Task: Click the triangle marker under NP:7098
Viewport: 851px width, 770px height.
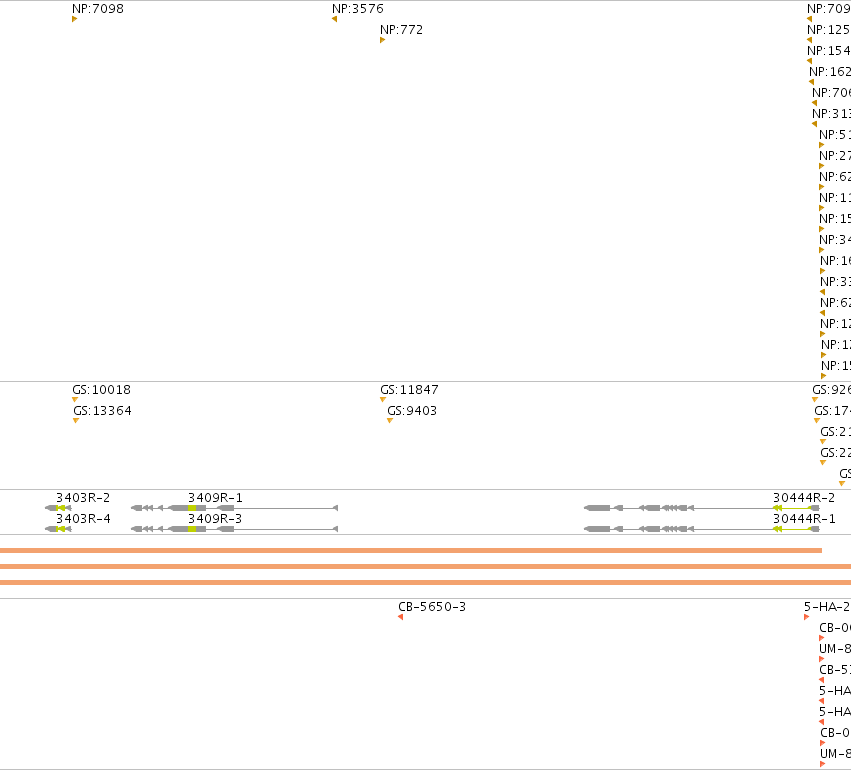Action: point(74,19)
